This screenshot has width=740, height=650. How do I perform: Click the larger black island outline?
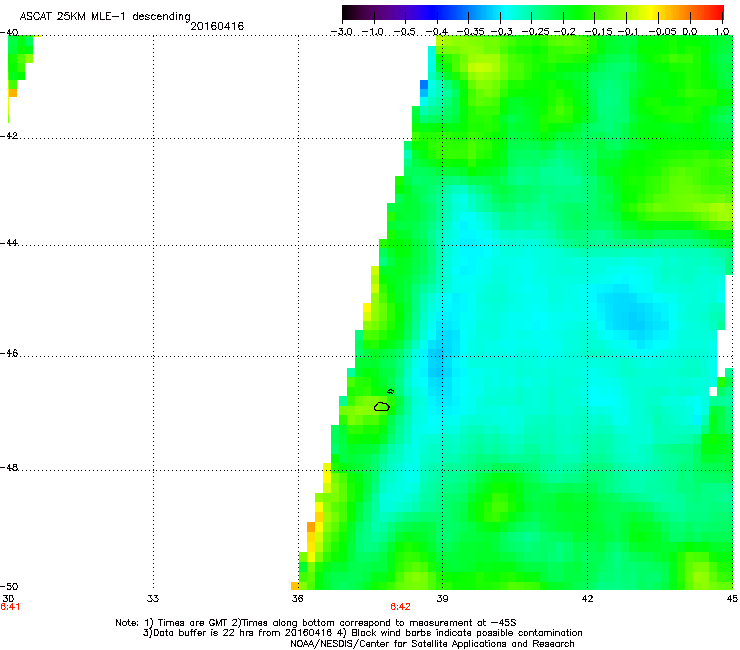pos(382,406)
